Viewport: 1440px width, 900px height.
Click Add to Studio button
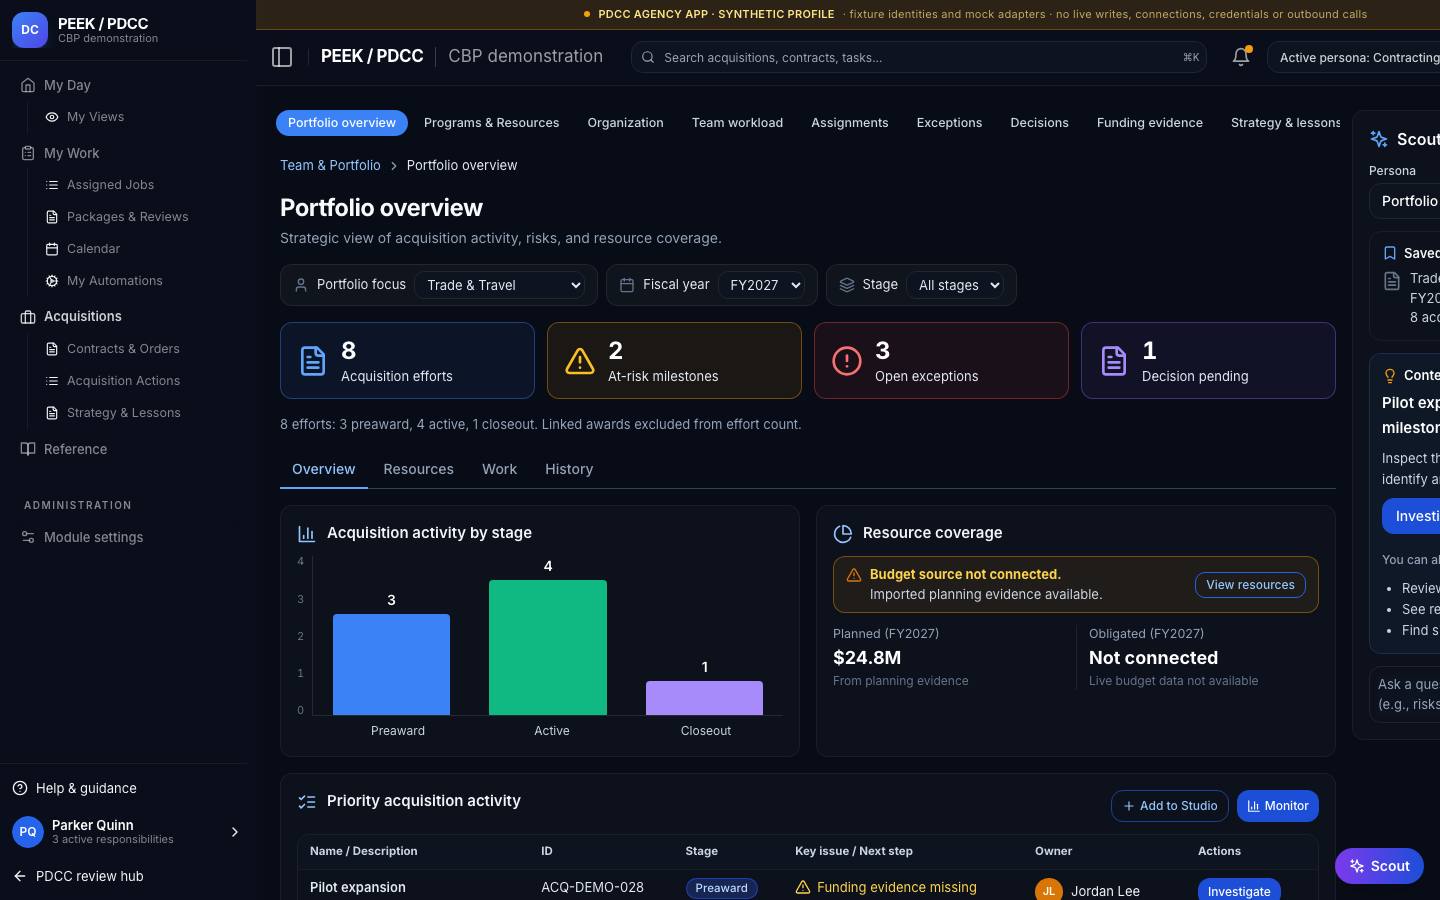pyautogui.click(x=1170, y=806)
